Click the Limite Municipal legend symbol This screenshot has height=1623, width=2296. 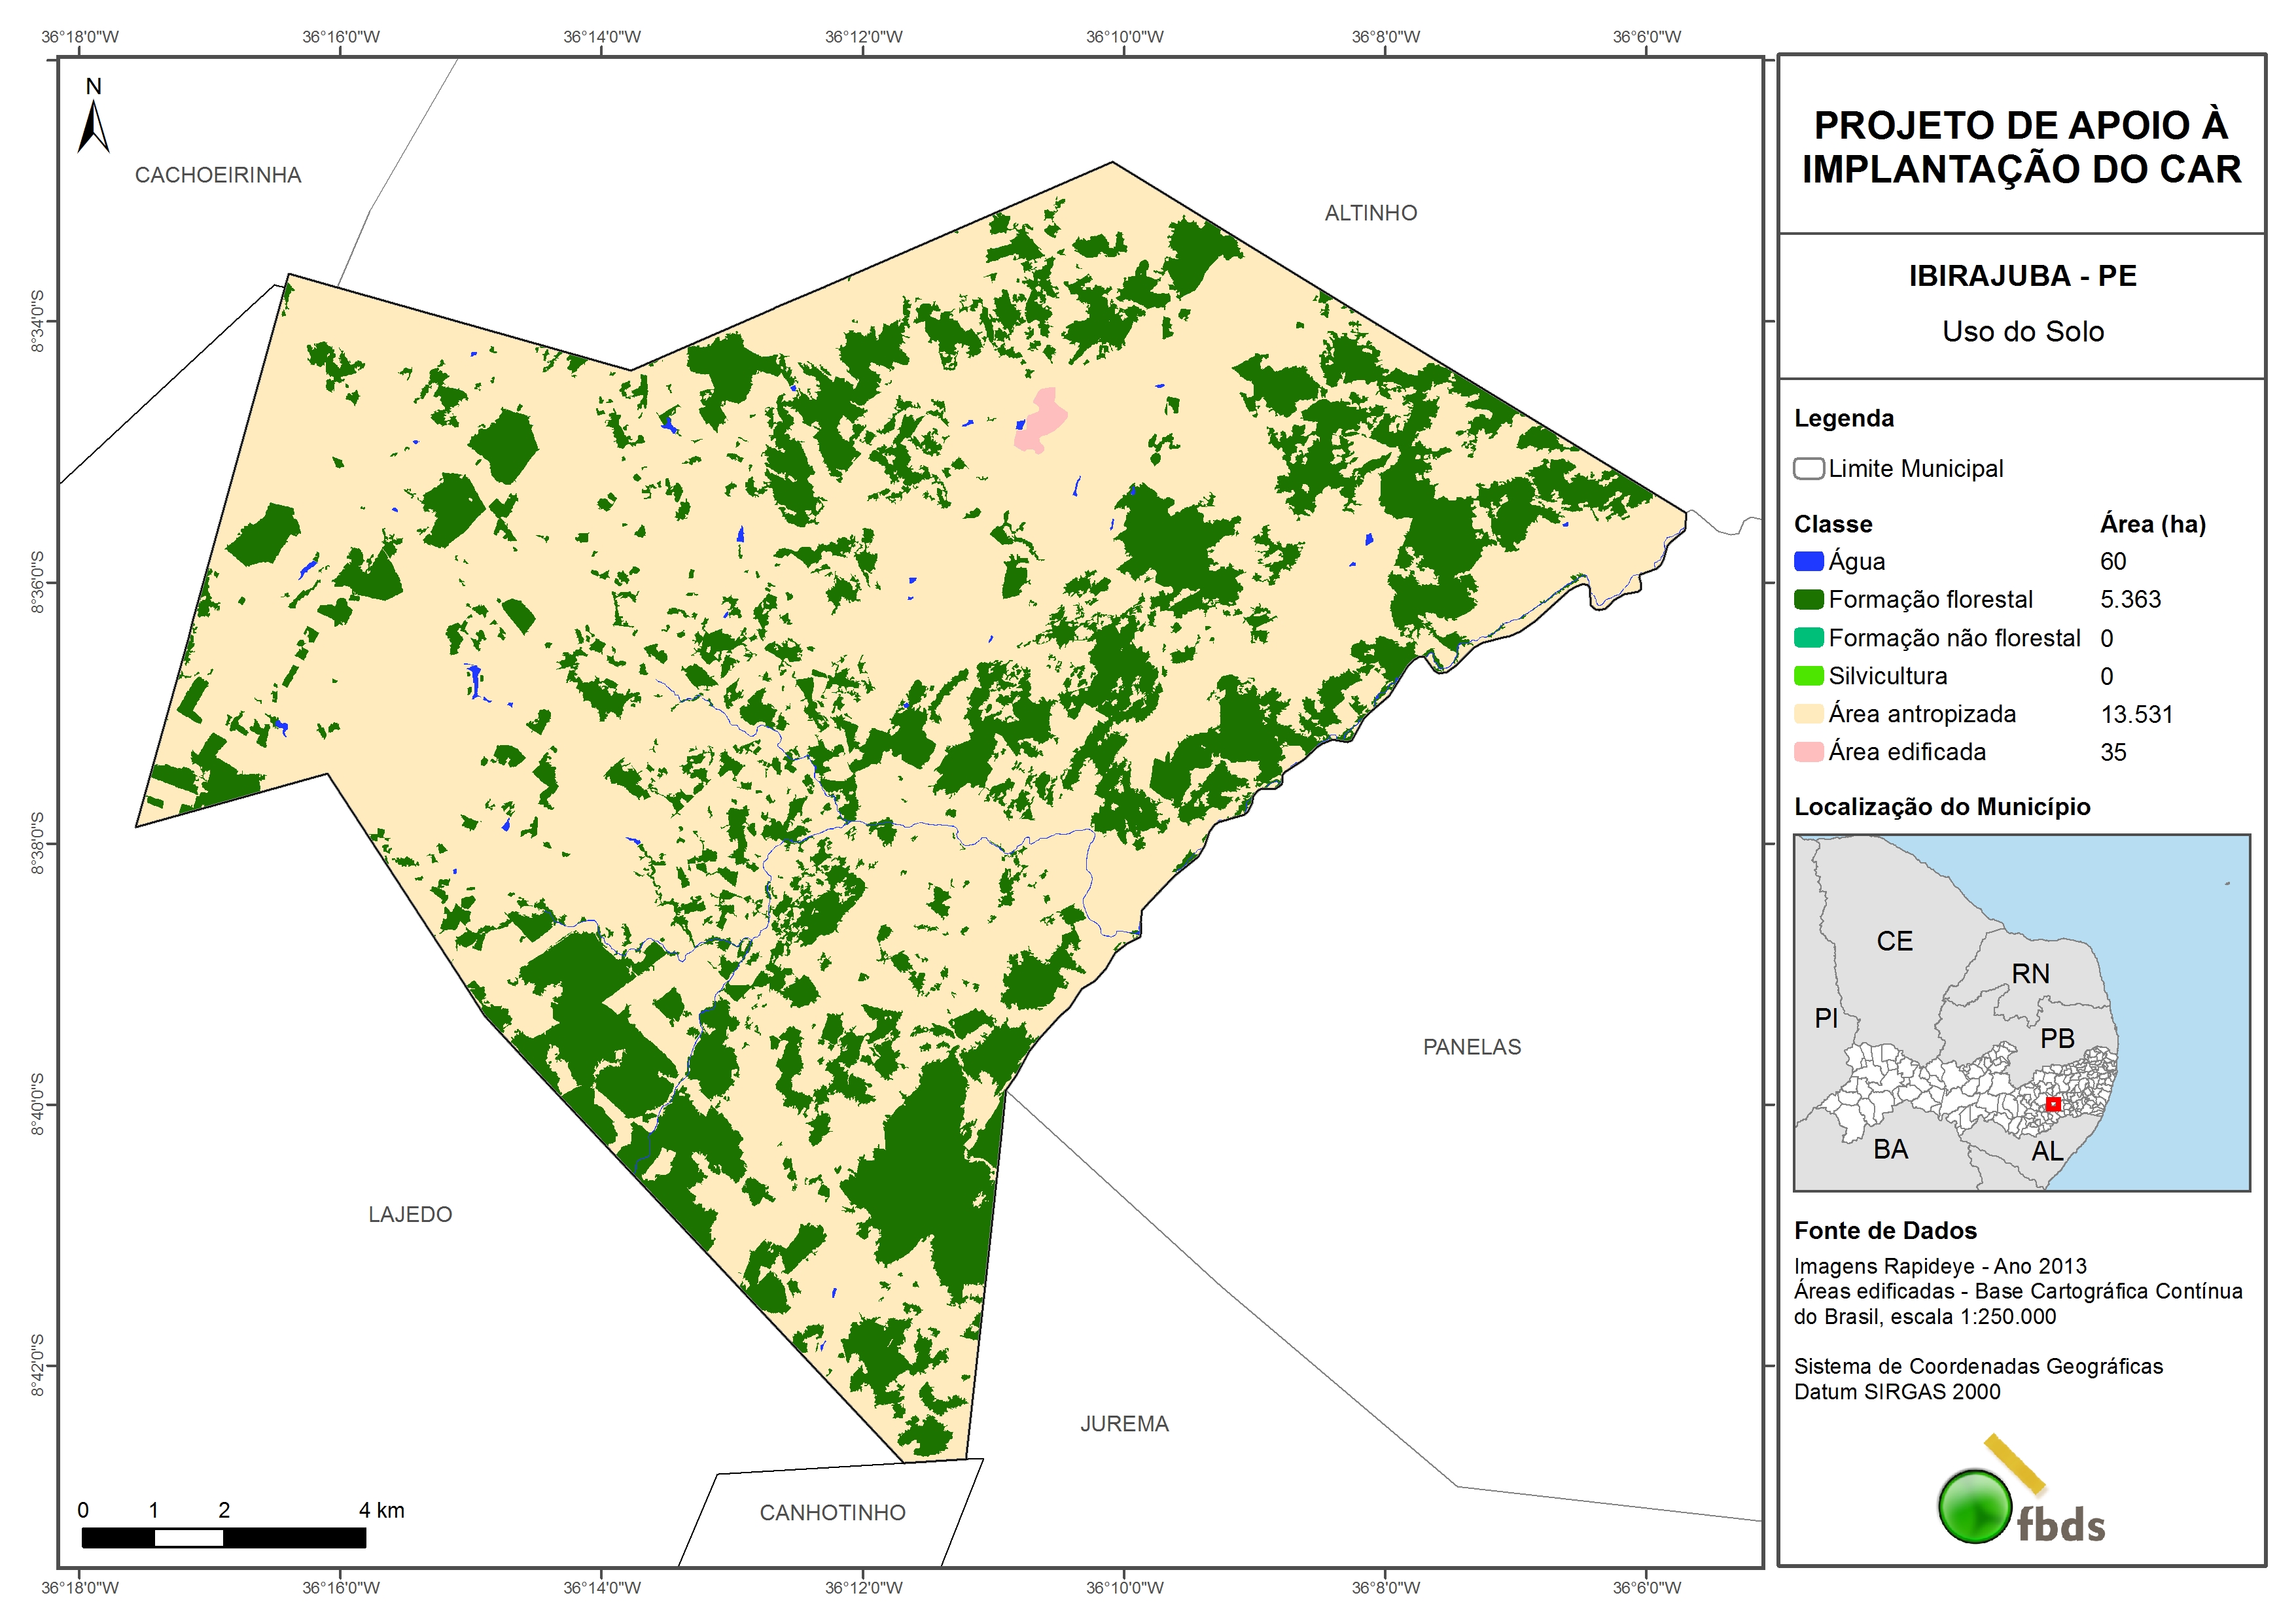coord(1808,469)
